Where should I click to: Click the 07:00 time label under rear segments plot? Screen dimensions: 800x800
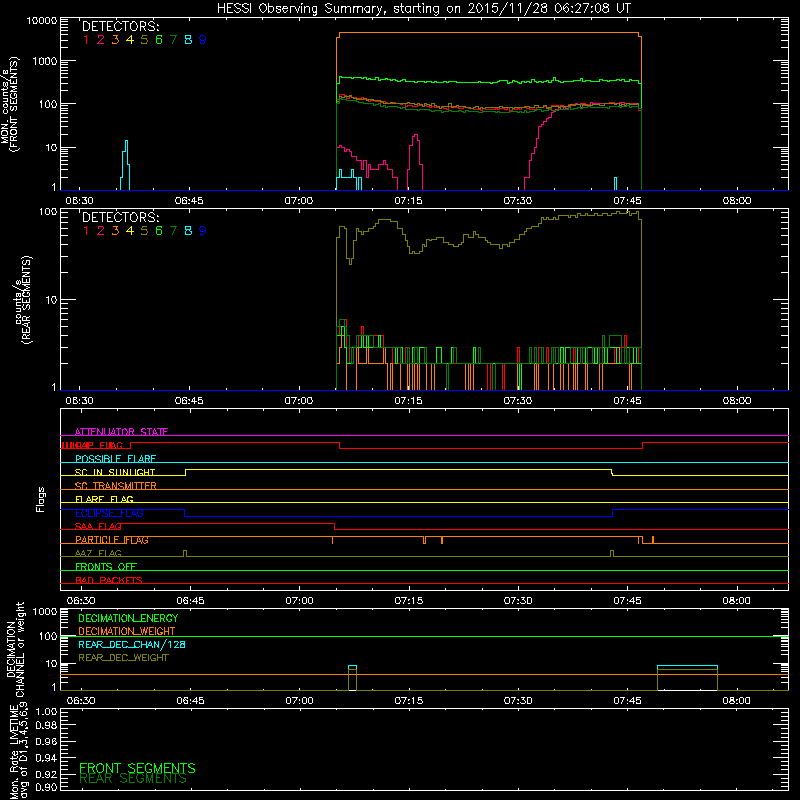[x=298, y=401]
